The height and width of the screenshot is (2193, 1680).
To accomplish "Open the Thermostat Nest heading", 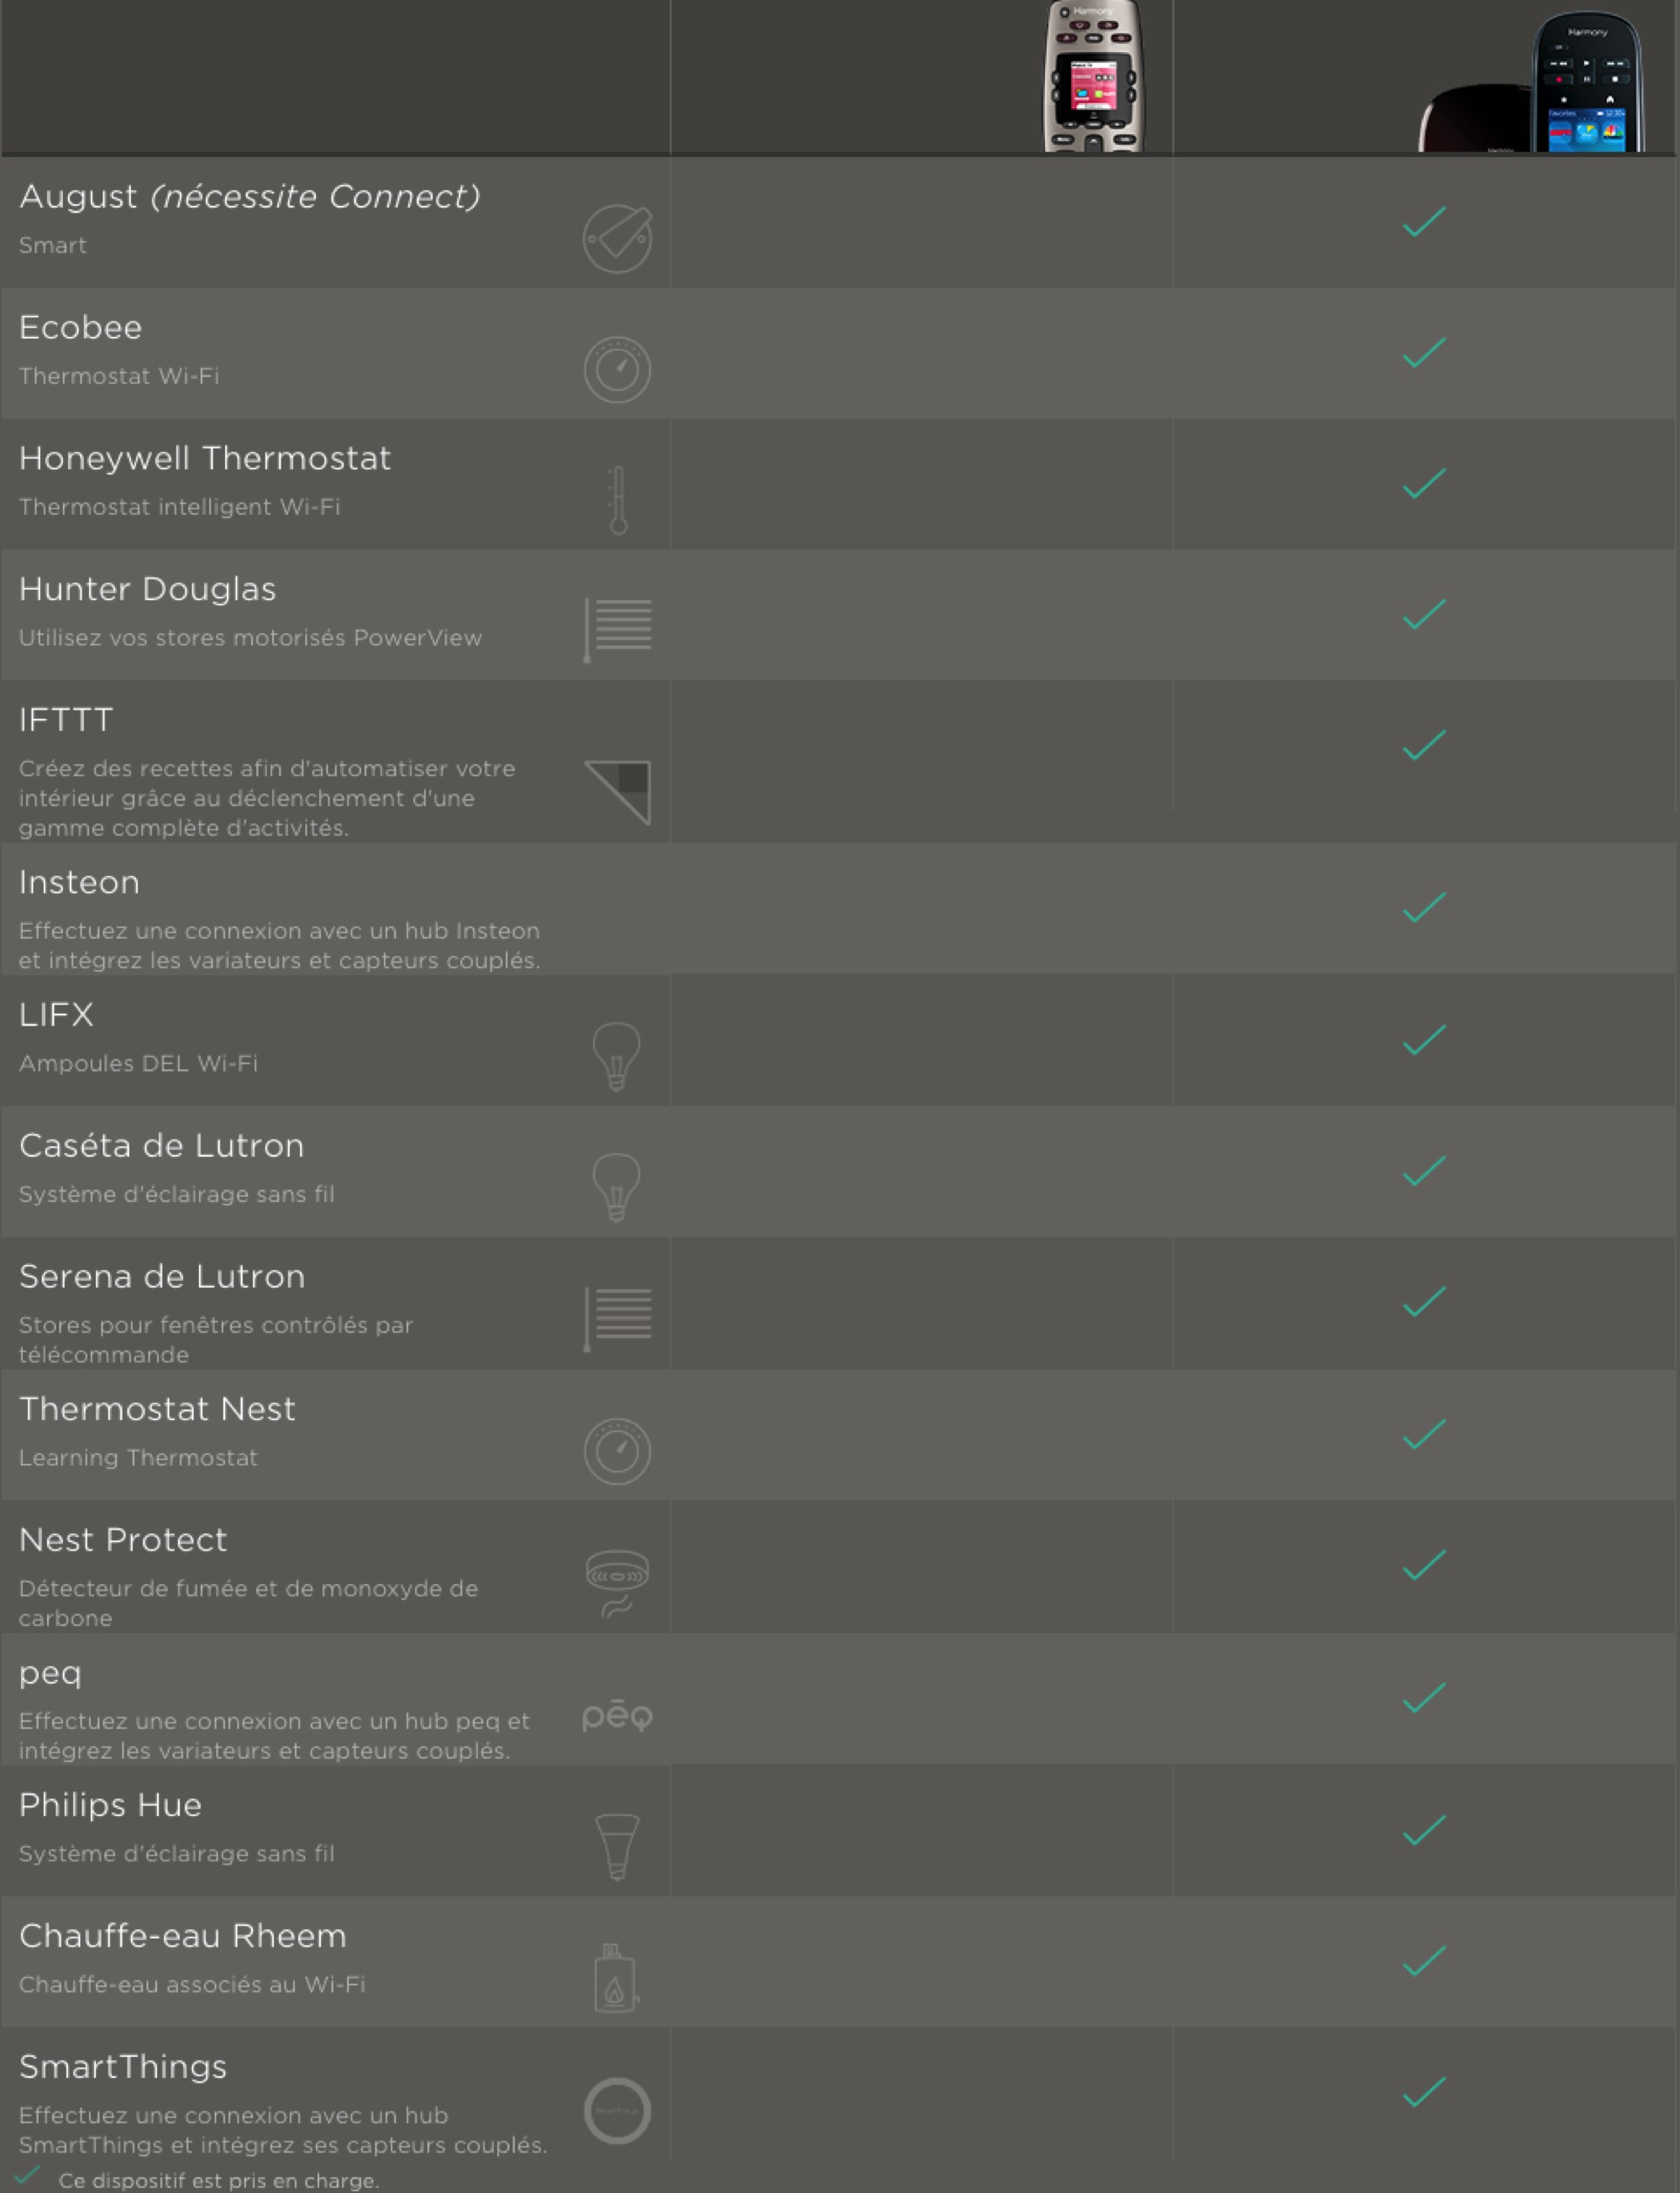I will 157,1408.
